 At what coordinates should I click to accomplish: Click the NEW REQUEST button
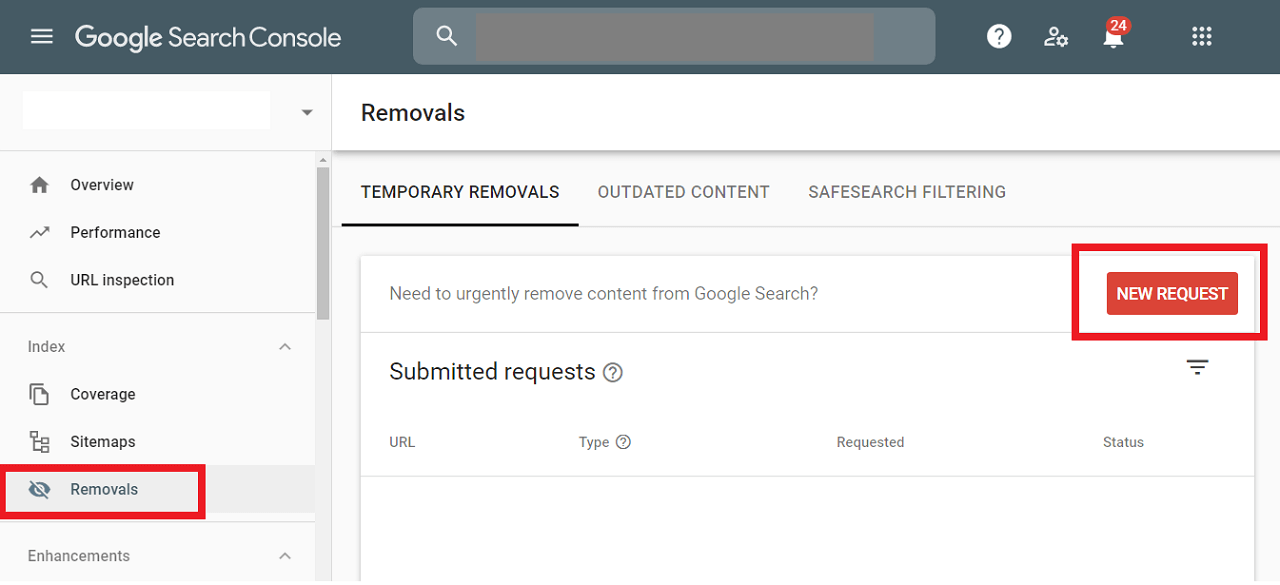1171,293
